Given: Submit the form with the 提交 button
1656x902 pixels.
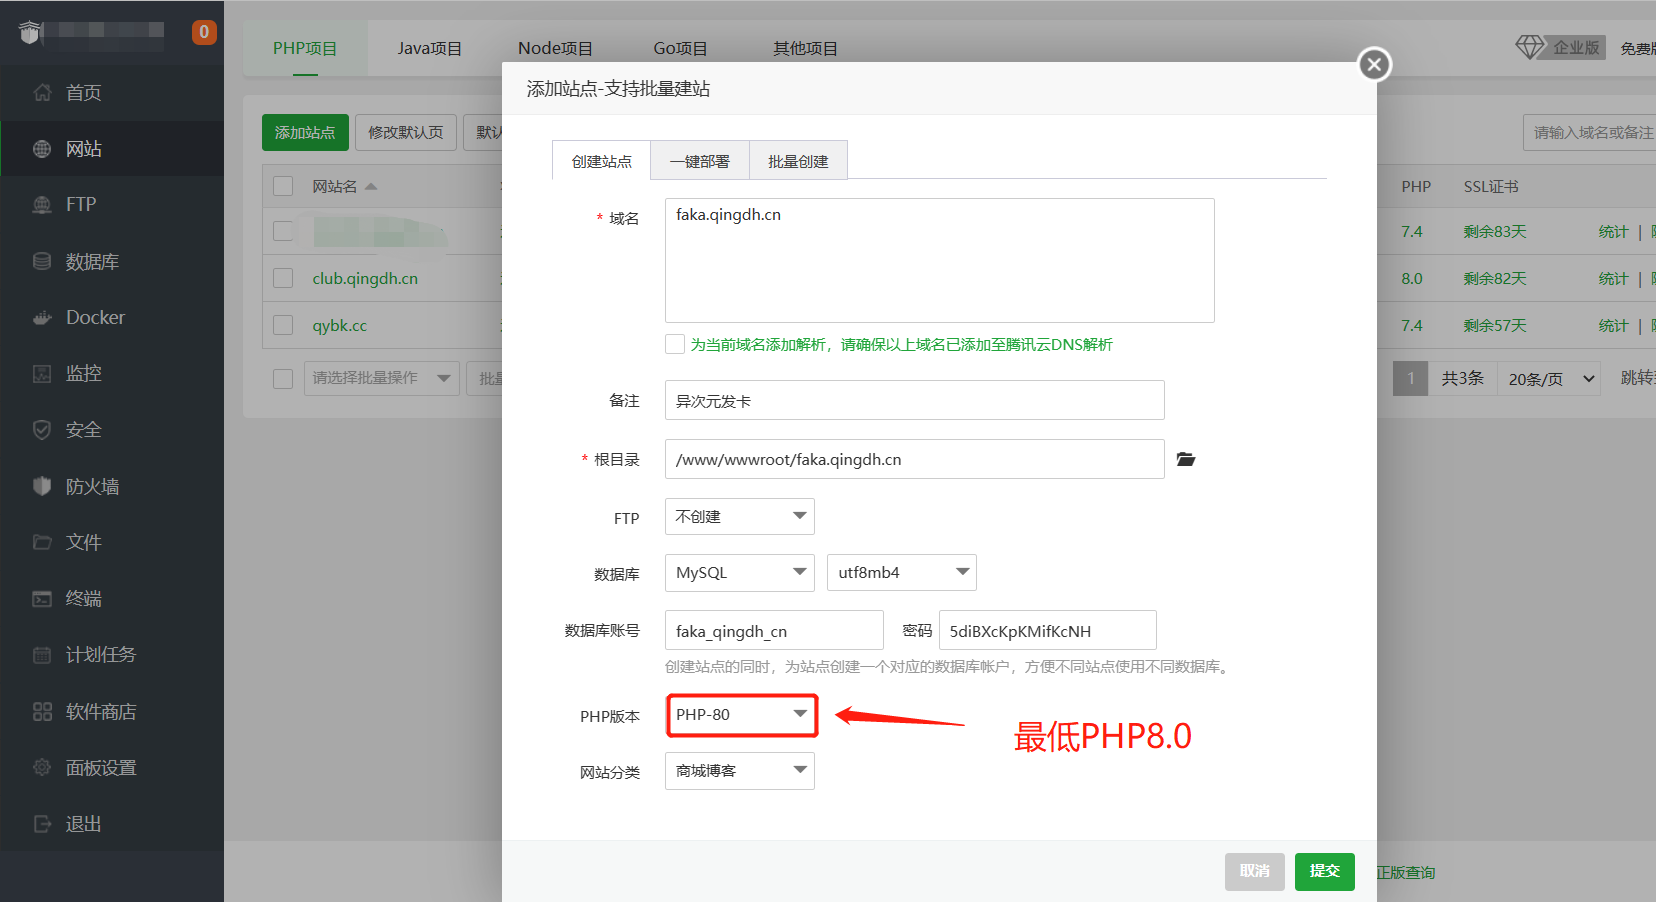Looking at the screenshot, I should coord(1324,871).
